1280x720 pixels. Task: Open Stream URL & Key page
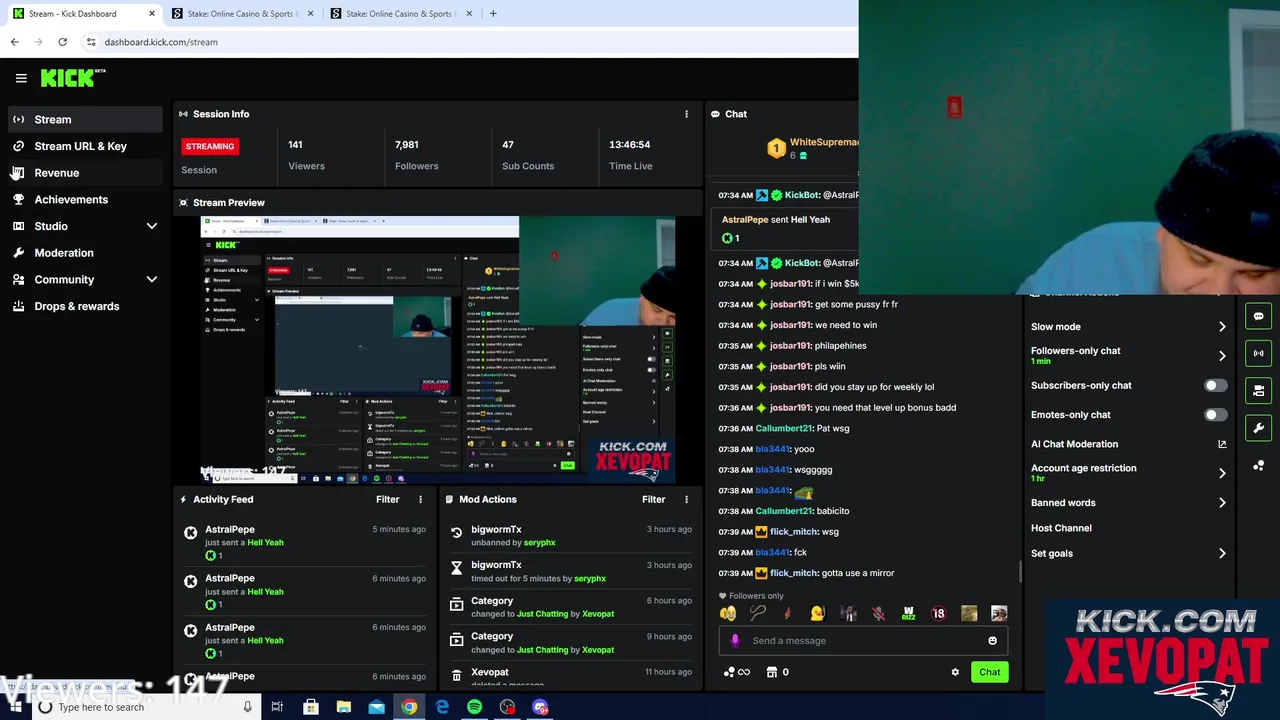(85, 146)
